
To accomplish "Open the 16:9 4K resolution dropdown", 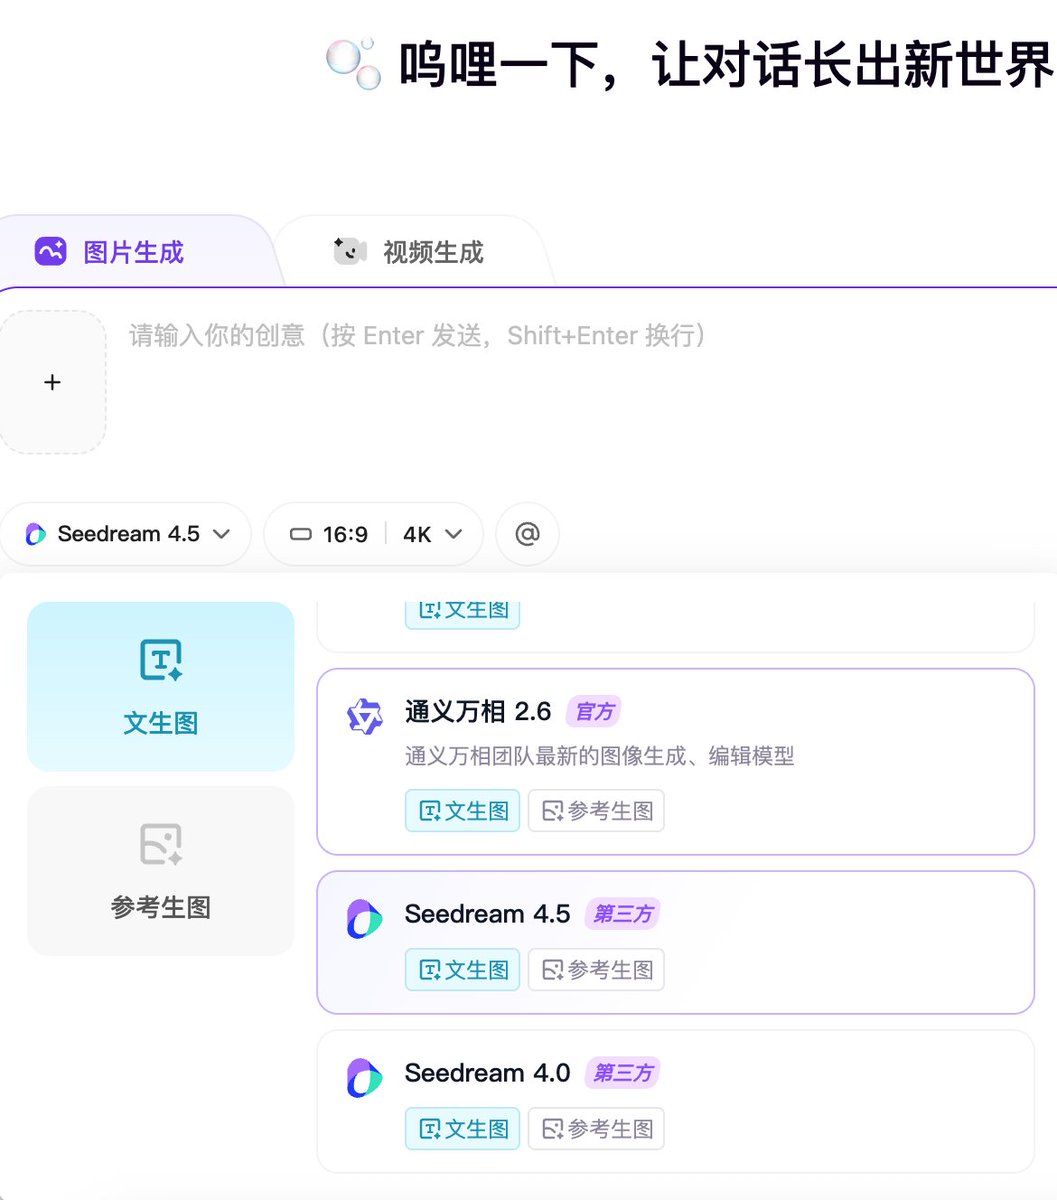I will tap(373, 533).
